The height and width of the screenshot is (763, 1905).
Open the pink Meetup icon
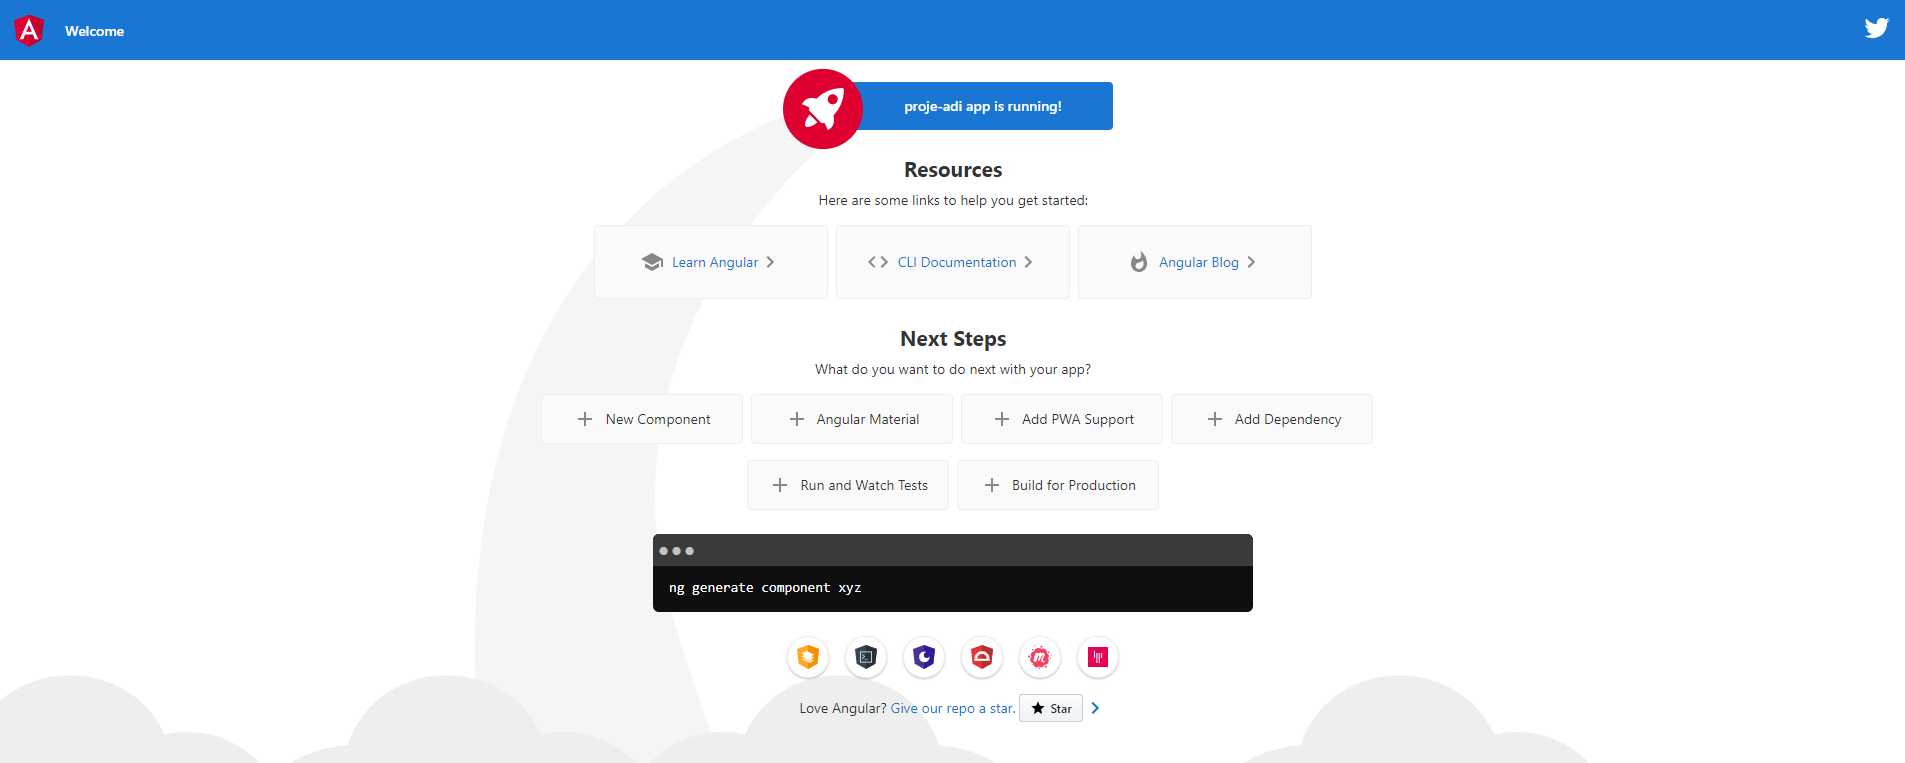click(1040, 657)
